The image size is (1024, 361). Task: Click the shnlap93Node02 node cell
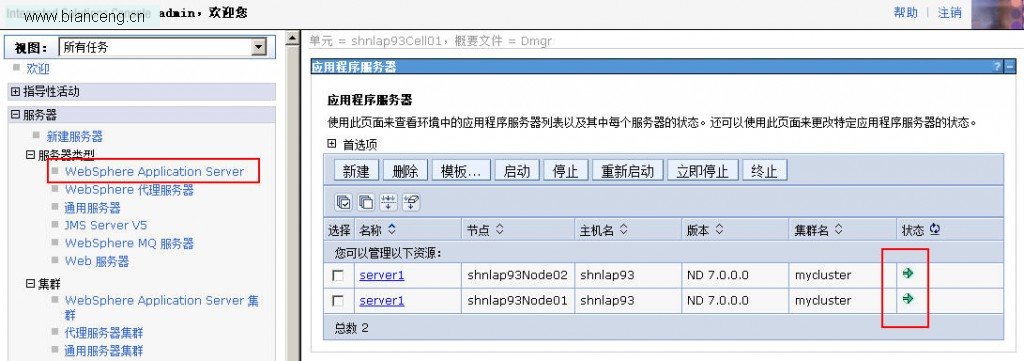pos(517,275)
